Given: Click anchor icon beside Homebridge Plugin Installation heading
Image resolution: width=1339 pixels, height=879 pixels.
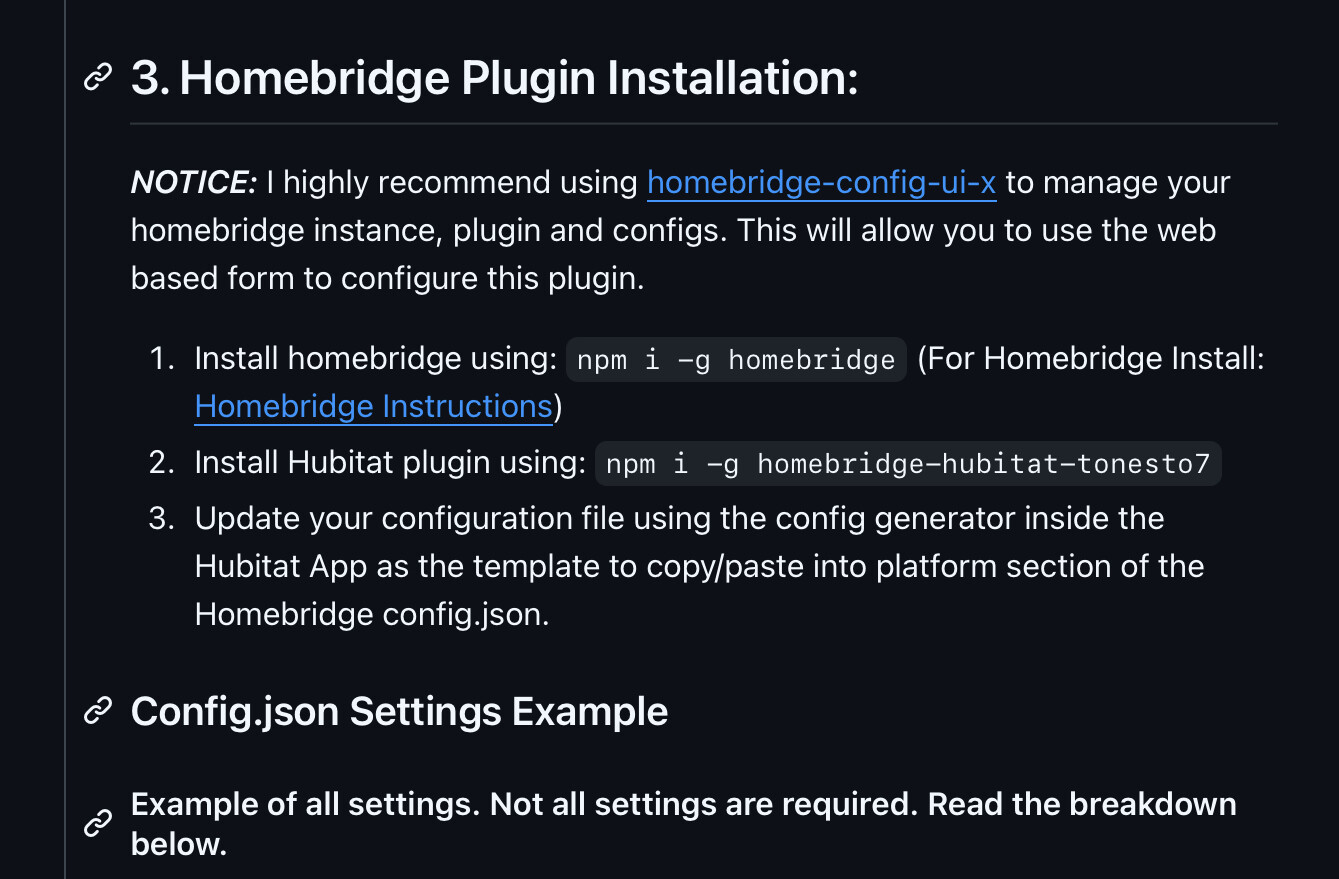Looking at the screenshot, I should [97, 78].
